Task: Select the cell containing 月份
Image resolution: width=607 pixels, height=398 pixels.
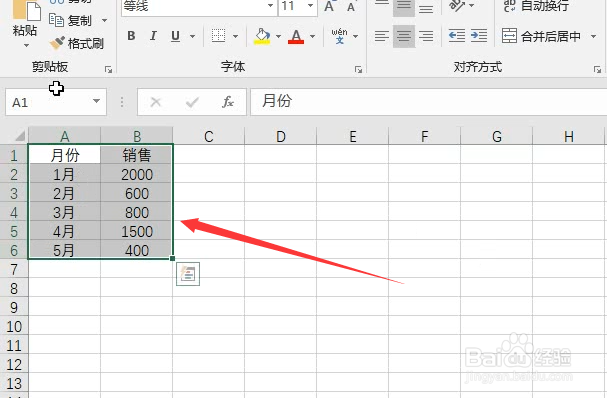Action: (x=65, y=155)
